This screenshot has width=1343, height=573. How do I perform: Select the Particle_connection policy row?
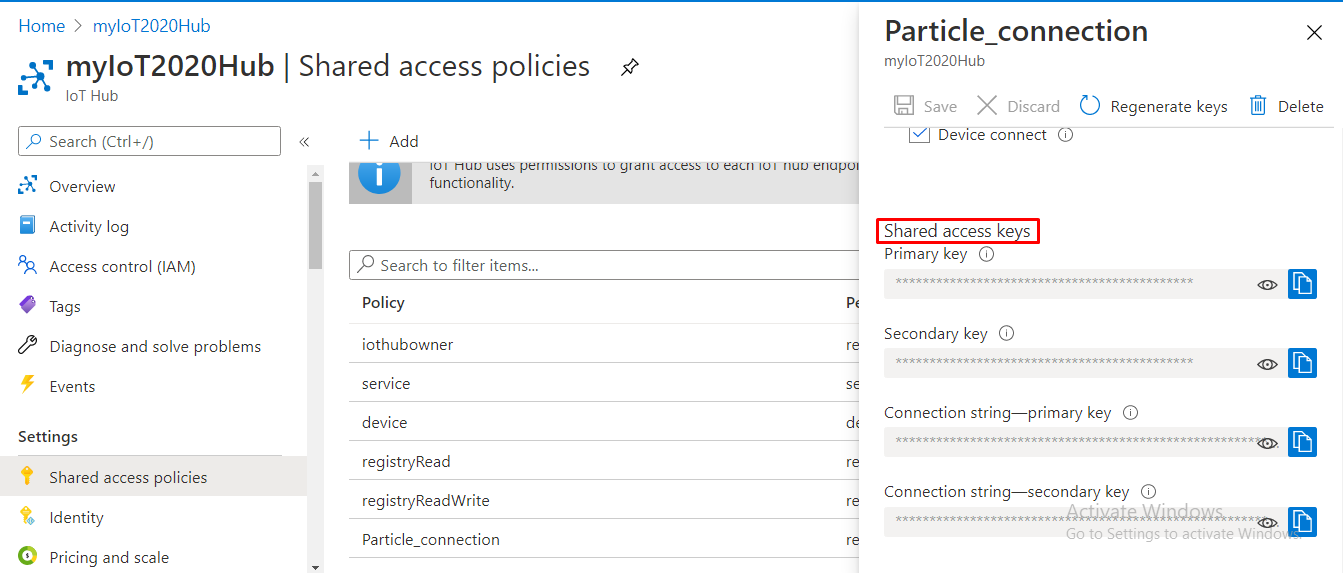[x=604, y=539]
